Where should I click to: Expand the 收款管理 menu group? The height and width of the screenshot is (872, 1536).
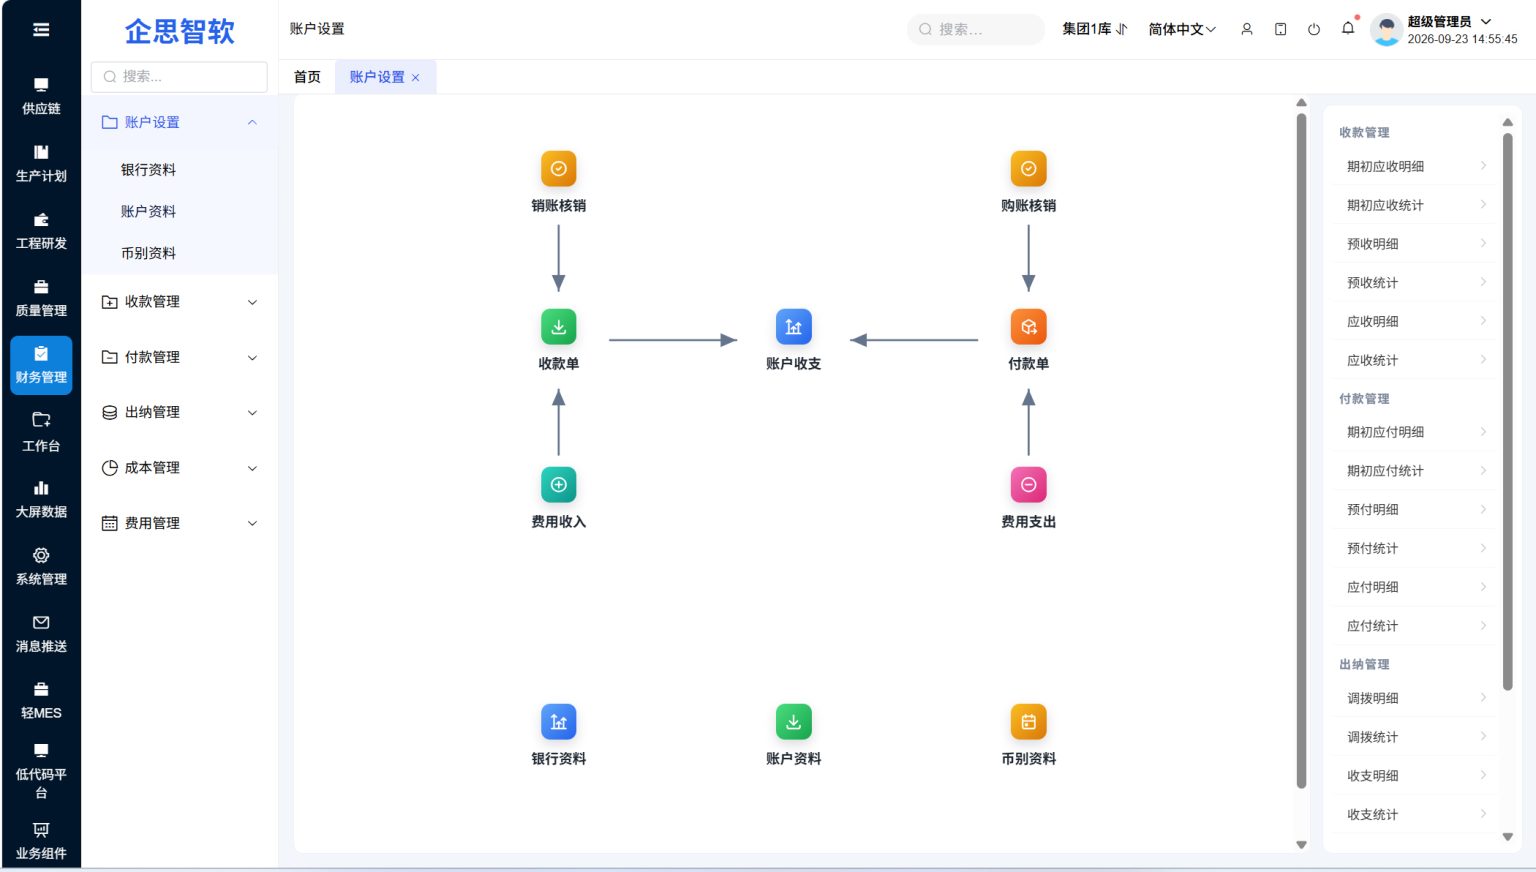click(x=180, y=302)
